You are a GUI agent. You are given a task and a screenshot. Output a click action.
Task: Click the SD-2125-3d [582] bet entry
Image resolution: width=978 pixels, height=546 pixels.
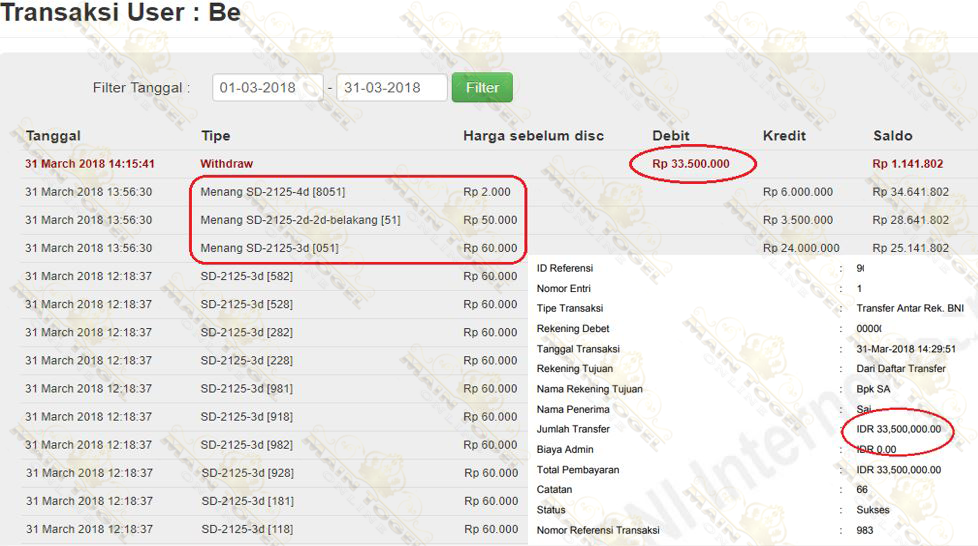coord(246,276)
